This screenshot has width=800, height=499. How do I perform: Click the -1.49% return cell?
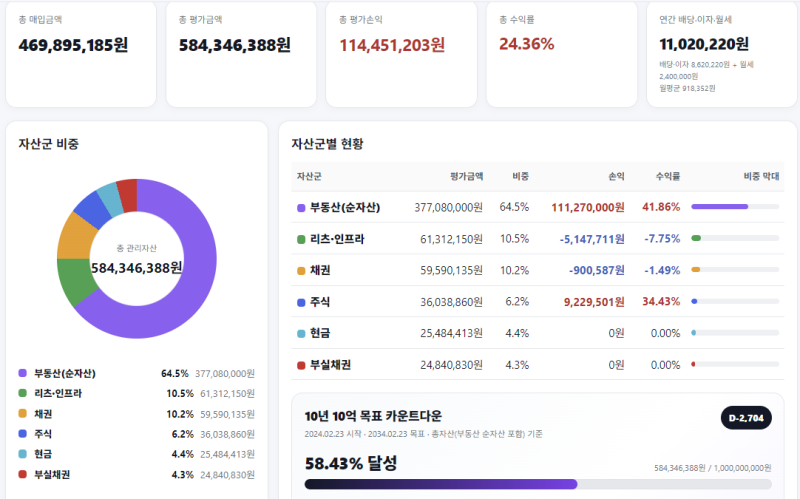(662, 270)
